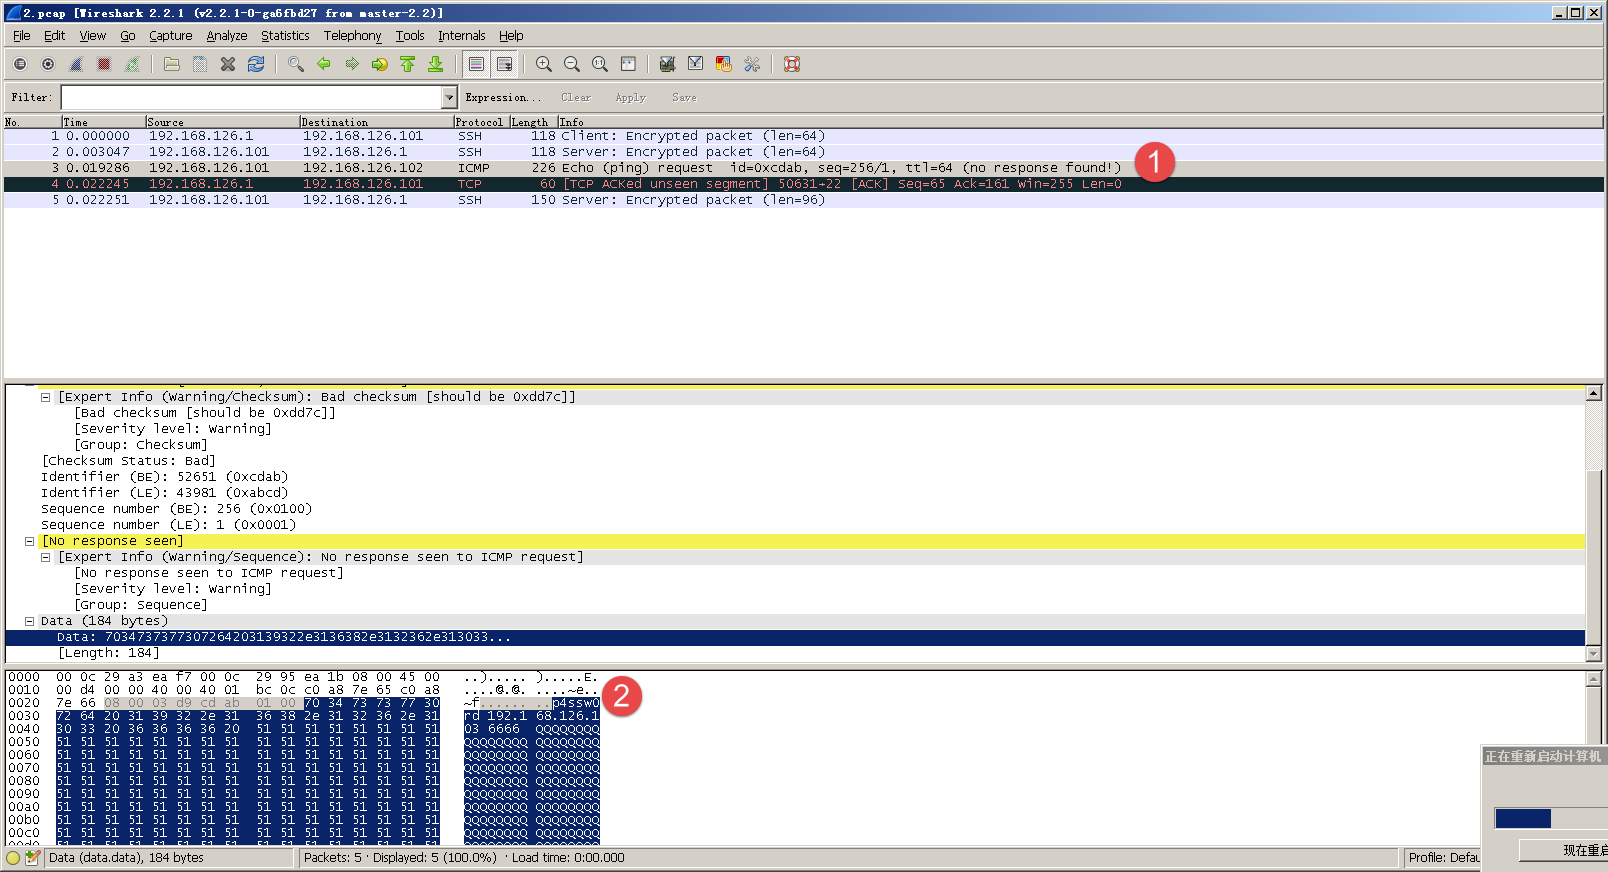
Task: Find a packet with magnifier icon
Action: 296,64
